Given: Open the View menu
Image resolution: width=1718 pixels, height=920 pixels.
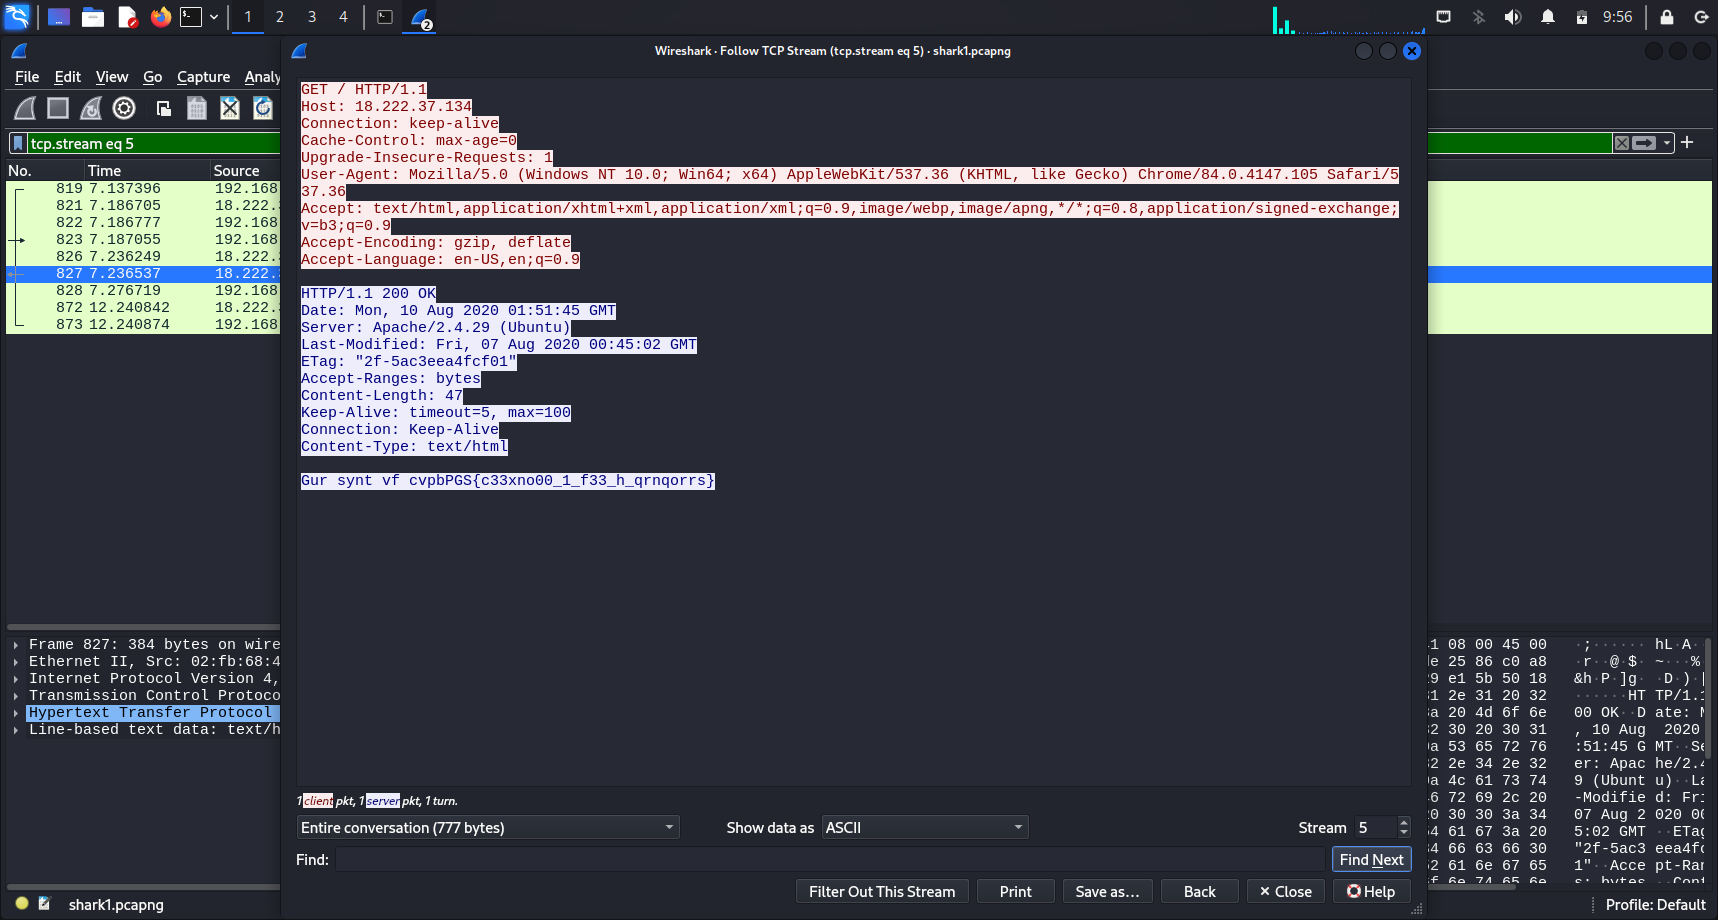Looking at the screenshot, I should coord(111,77).
